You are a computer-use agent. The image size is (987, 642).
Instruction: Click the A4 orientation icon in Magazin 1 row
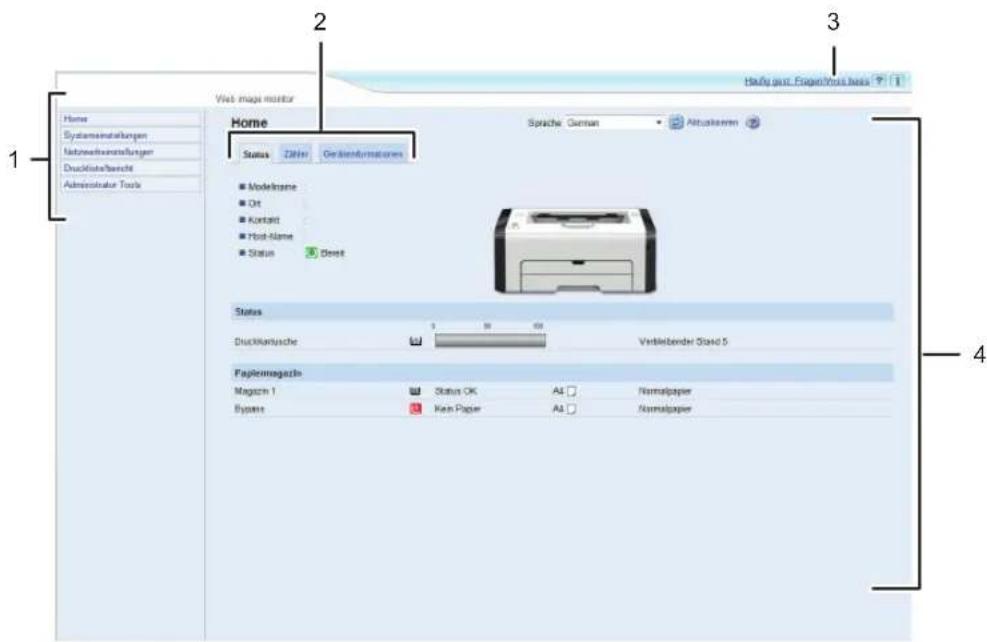572,391
